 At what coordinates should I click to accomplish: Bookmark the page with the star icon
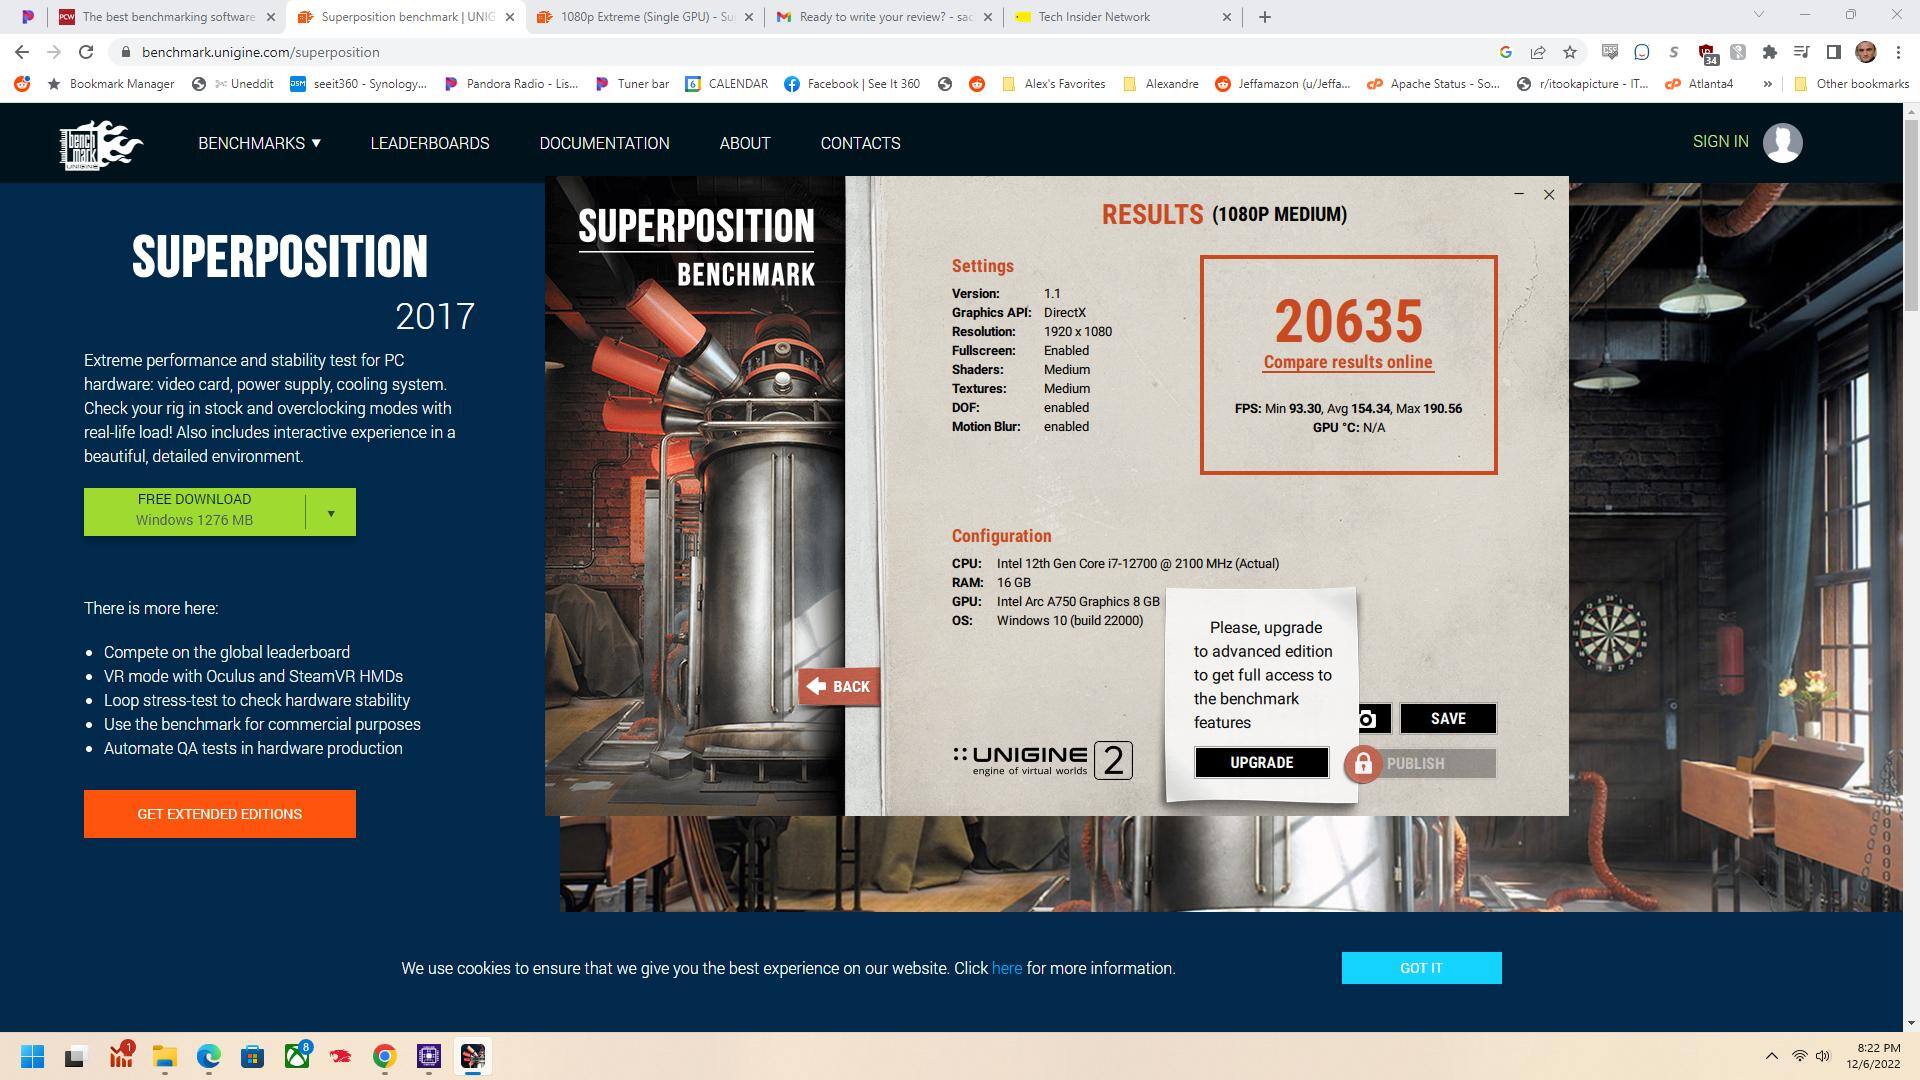point(1569,52)
